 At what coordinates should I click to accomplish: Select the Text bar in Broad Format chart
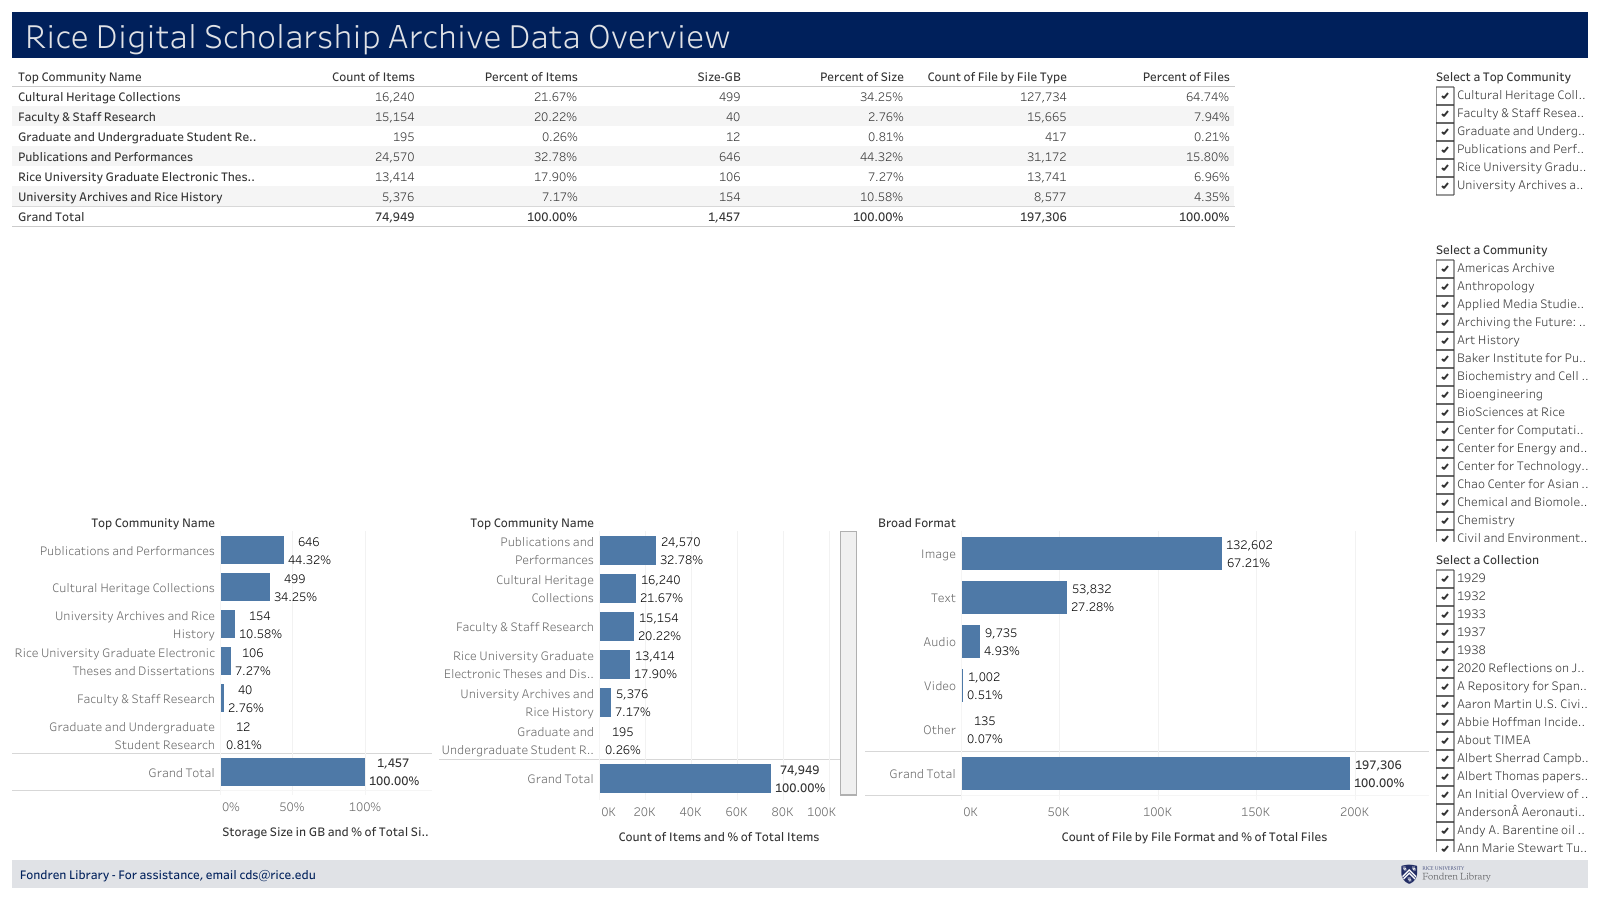point(1014,598)
